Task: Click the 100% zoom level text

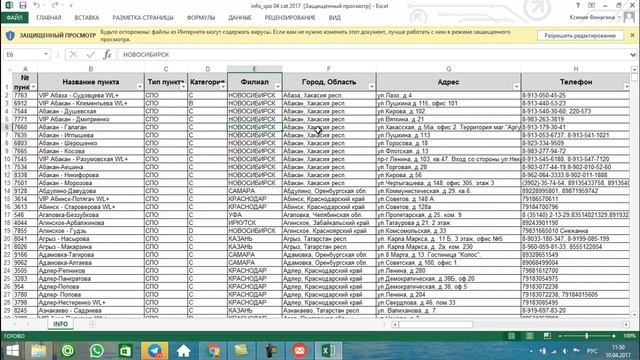Action: (x=629, y=336)
